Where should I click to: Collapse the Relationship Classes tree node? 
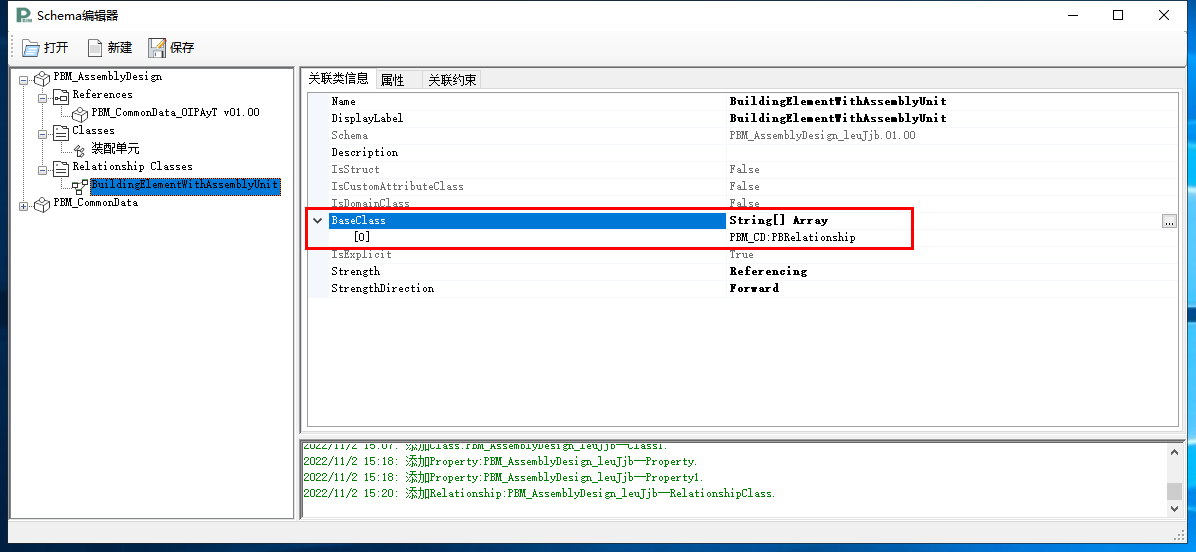pos(42,168)
